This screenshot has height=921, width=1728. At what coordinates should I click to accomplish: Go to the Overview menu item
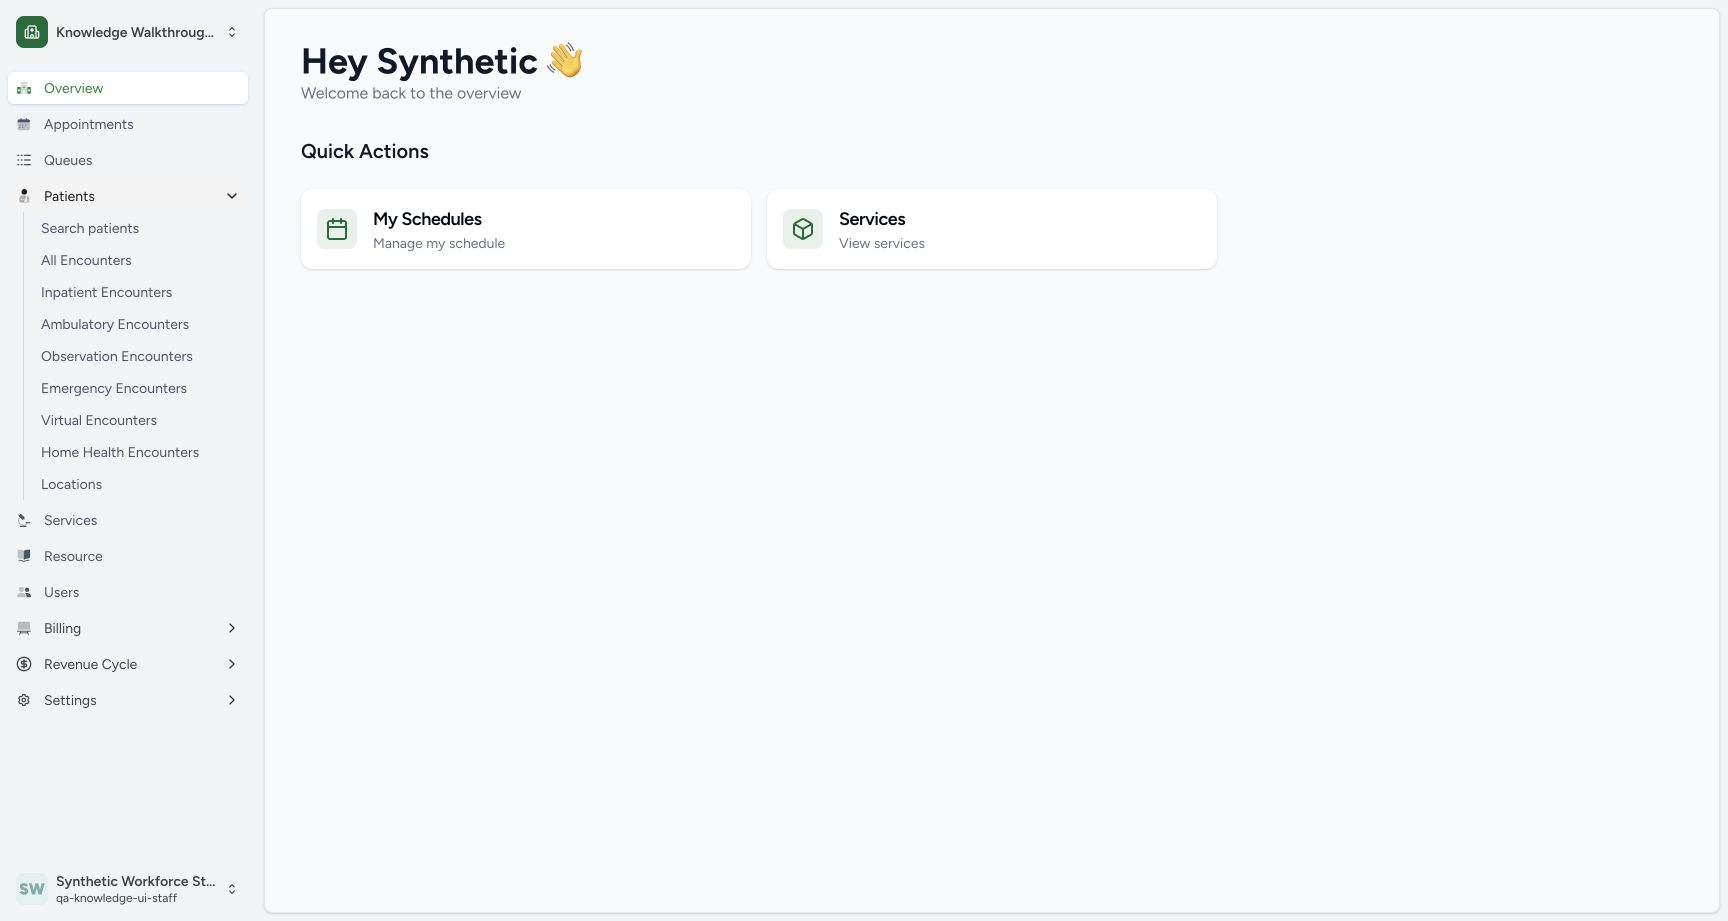128,88
